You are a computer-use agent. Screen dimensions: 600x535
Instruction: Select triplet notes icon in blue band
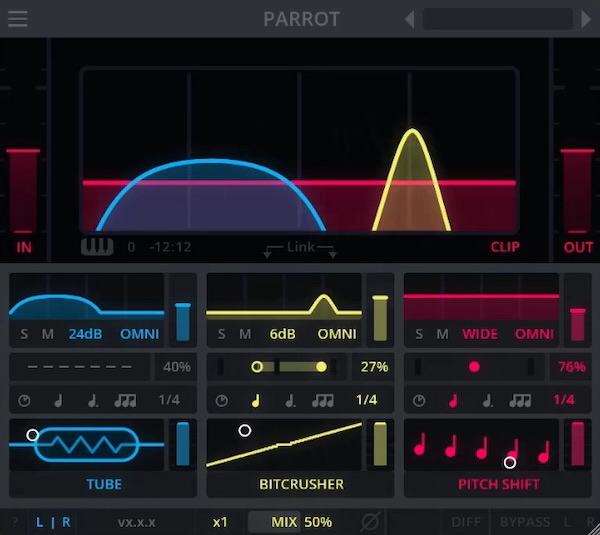click(126, 401)
